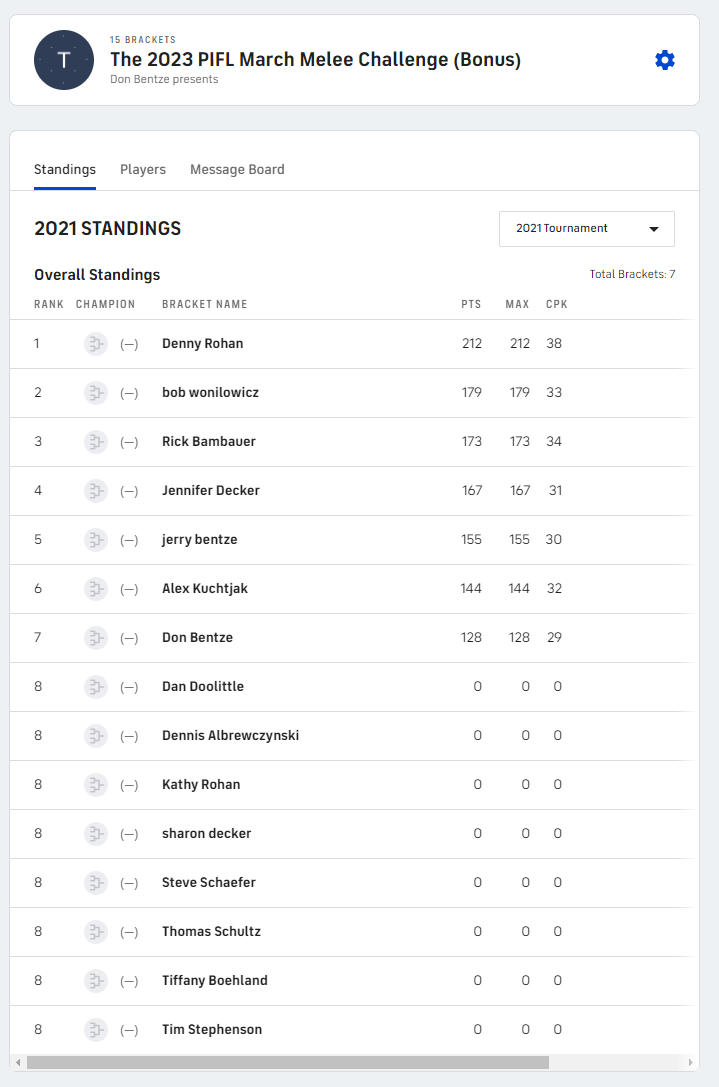
Task: Click the PTS column header
Action: [471, 304]
